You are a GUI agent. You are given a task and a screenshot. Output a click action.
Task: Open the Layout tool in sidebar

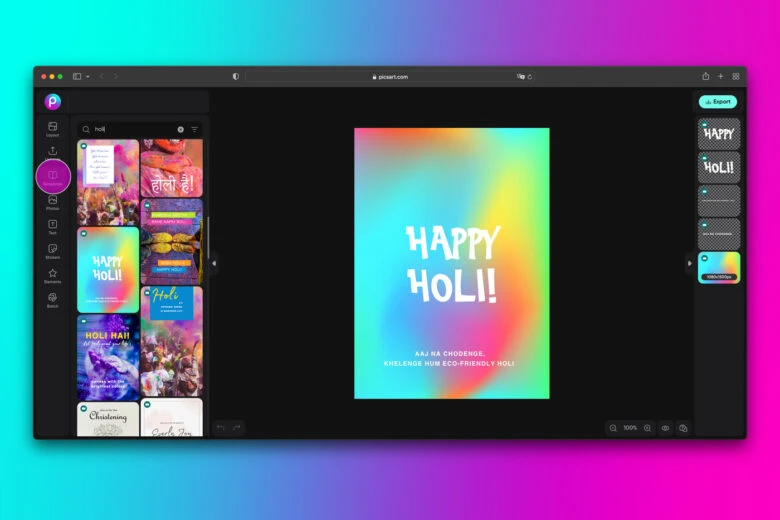pos(53,128)
